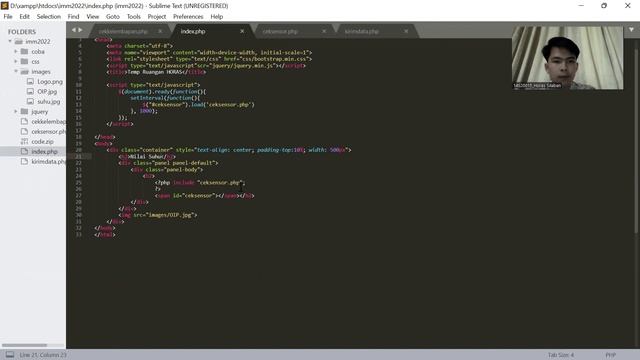Open the View menu
Screen dimensions: 640x360
(x=93, y=17)
